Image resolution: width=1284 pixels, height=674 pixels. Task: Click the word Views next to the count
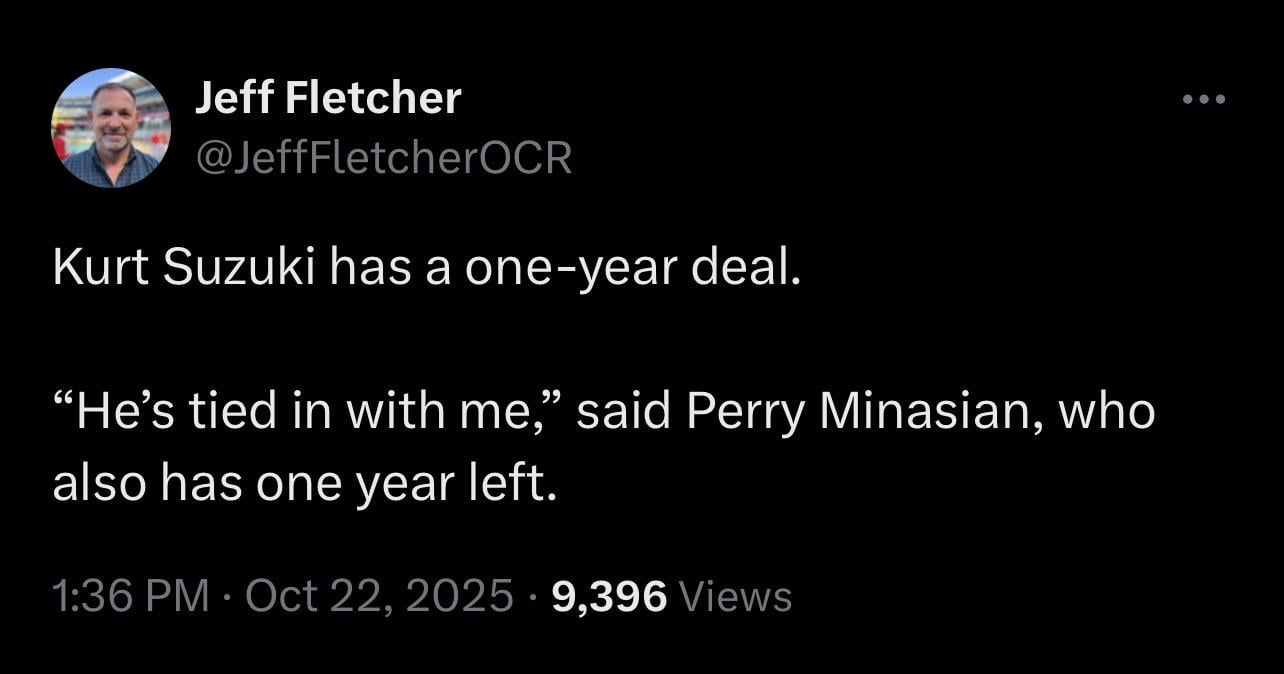click(737, 595)
